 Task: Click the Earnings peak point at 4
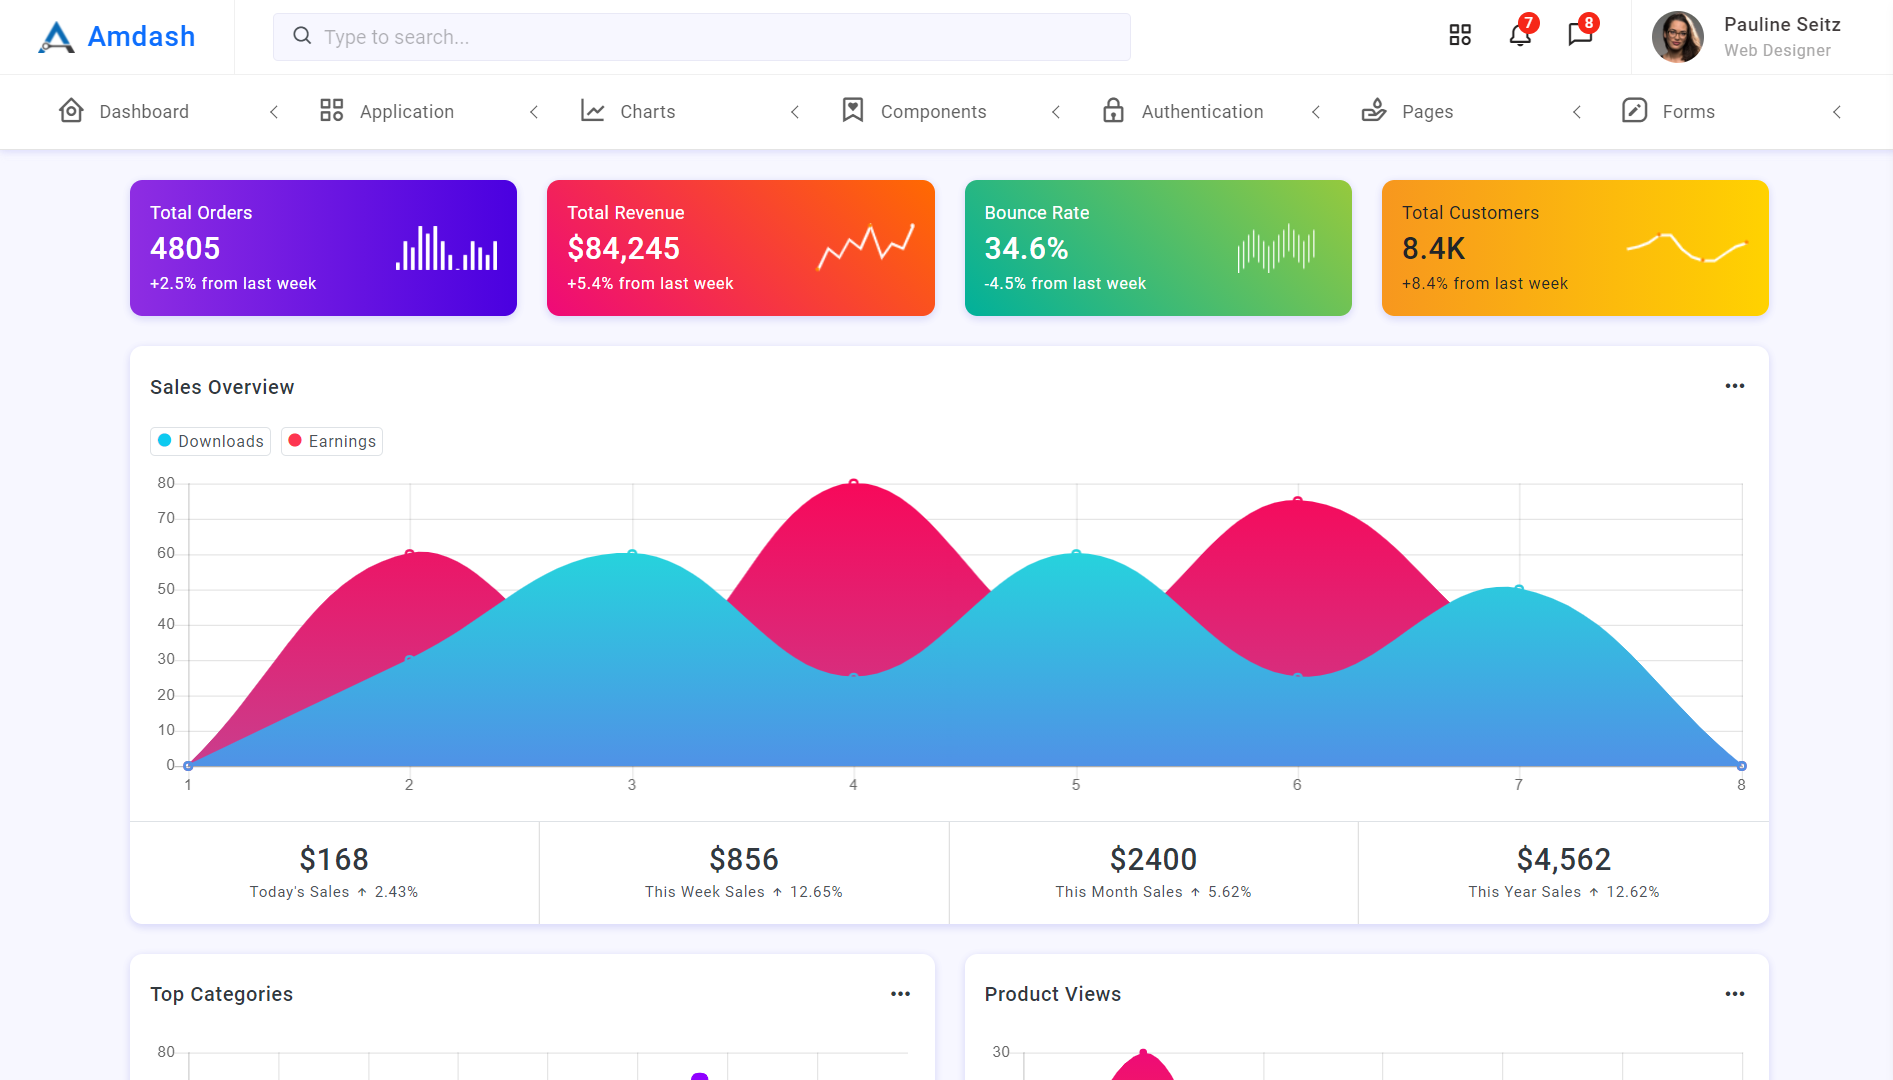coord(853,483)
